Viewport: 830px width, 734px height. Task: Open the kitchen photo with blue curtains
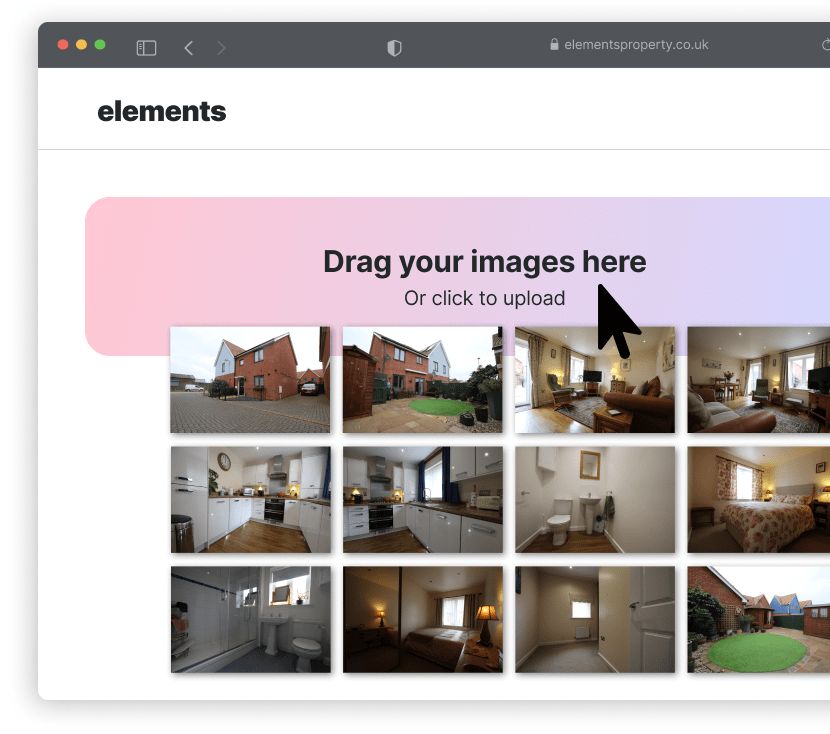(x=422, y=500)
